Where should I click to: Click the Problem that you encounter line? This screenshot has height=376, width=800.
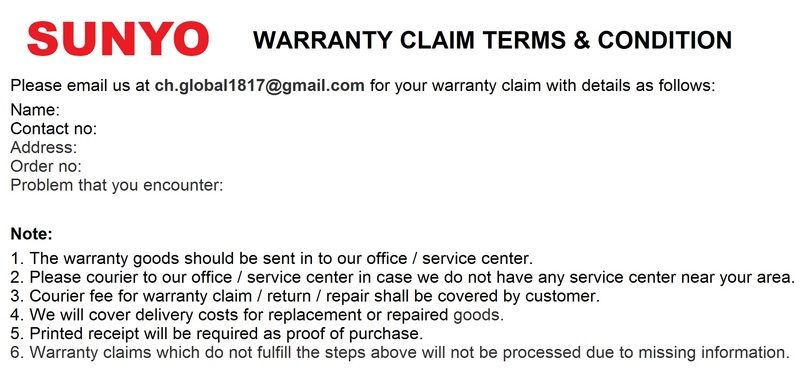pyautogui.click(x=117, y=185)
